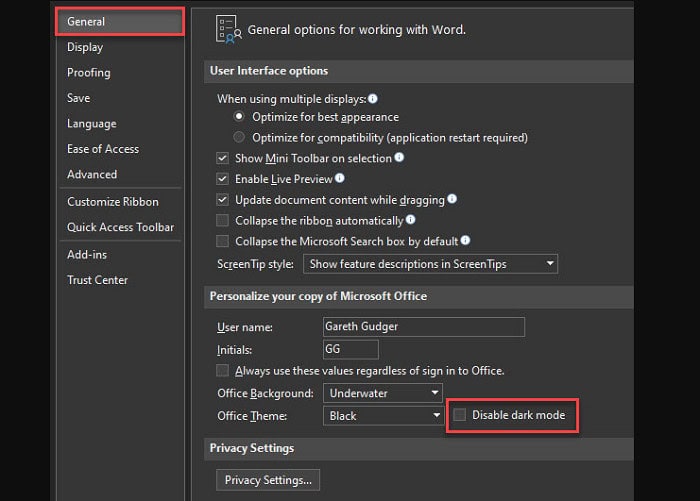Click info icon next to multiple displays label
This screenshot has width=700, height=501.
click(x=373, y=99)
